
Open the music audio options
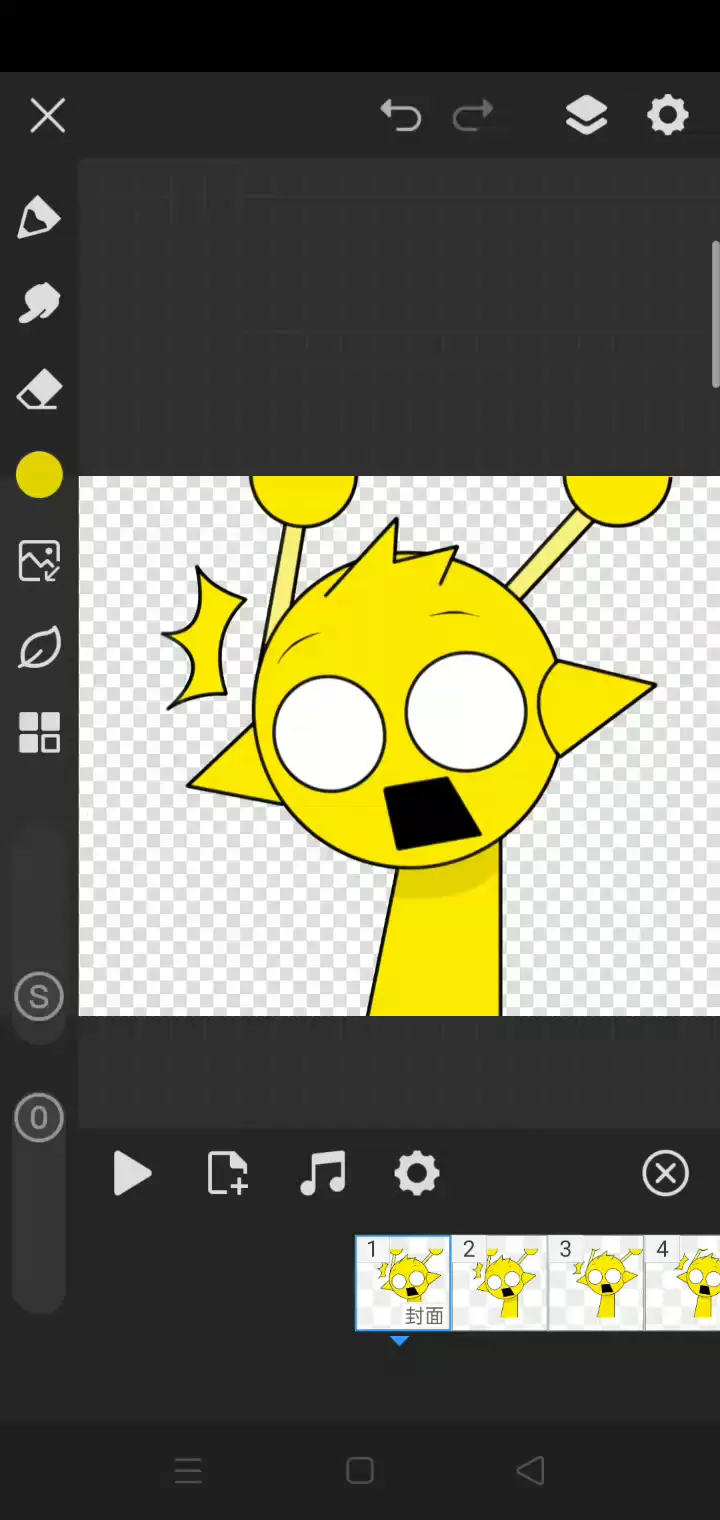[x=322, y=1173]
